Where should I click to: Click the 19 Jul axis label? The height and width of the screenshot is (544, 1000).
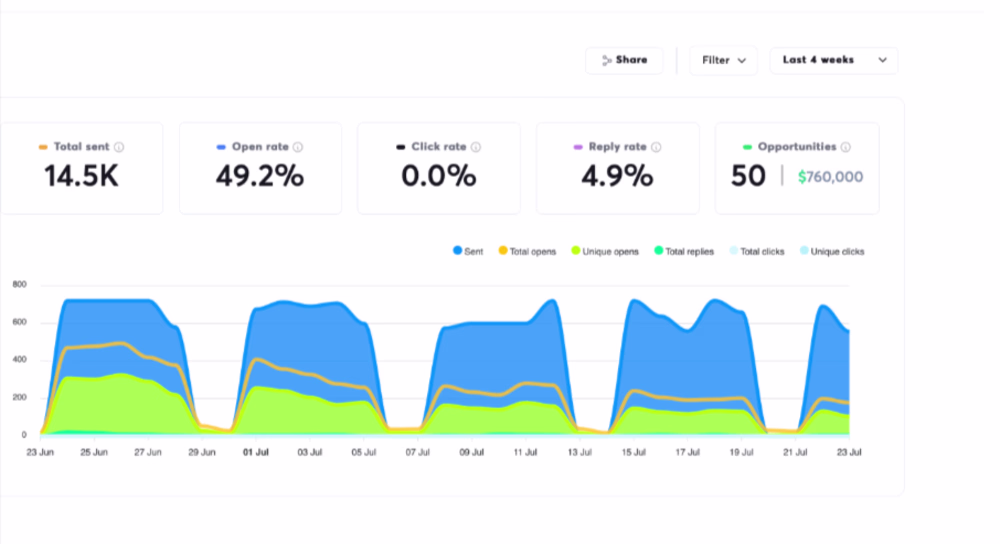click(x=741, y=452)
